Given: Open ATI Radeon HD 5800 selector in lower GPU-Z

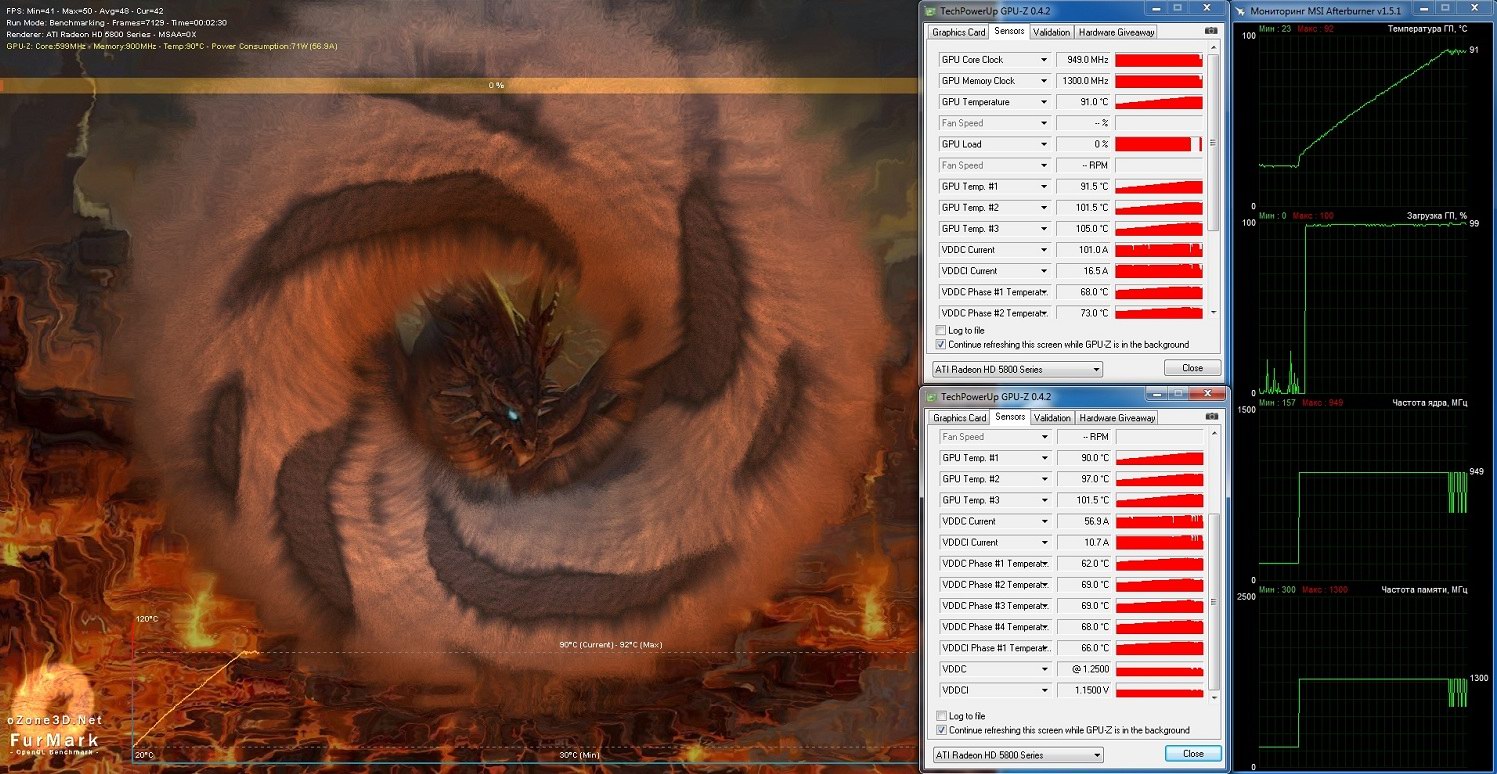Looking at the screenshot, I should click(x=1017, y=755).
